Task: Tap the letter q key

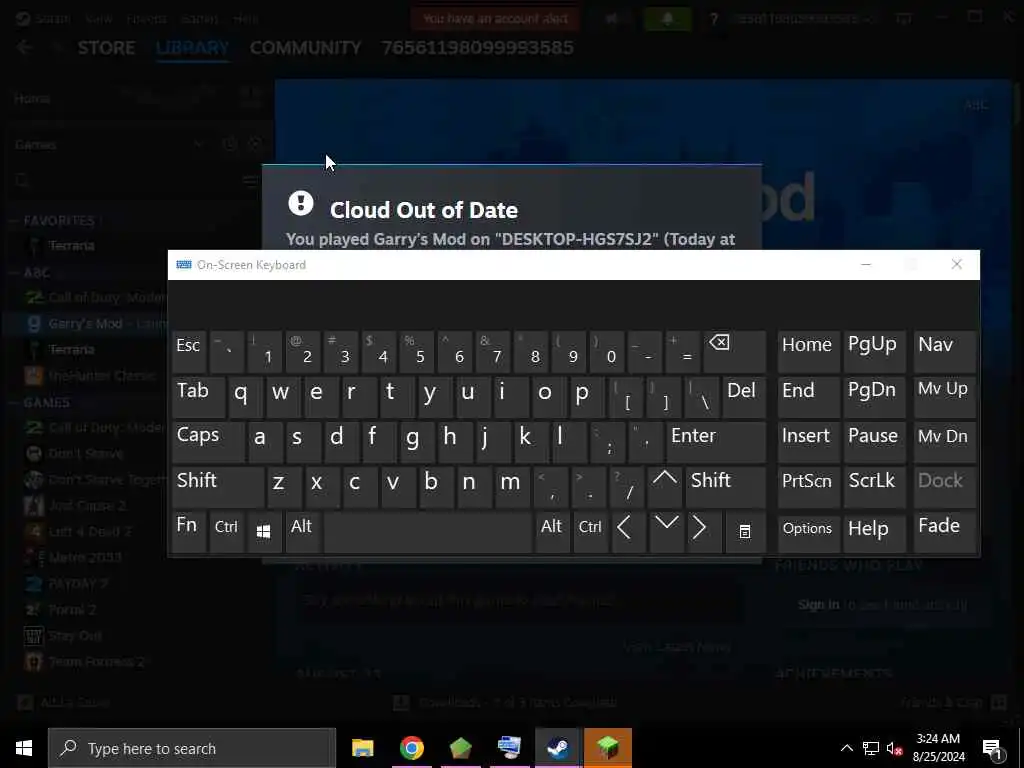Action: [246, 396]
